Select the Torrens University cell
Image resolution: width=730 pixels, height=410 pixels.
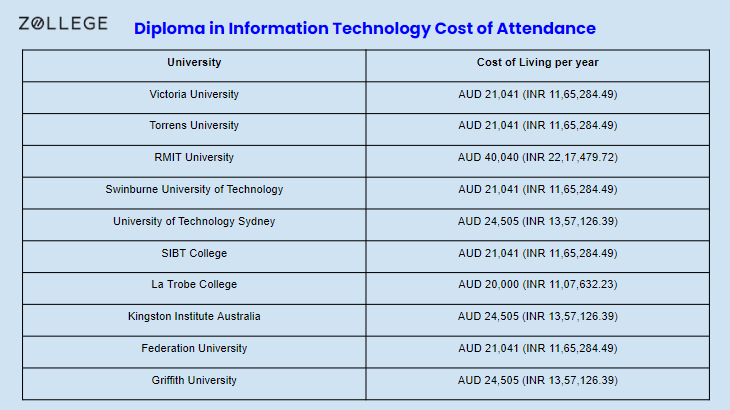click(x=194, y=129)
